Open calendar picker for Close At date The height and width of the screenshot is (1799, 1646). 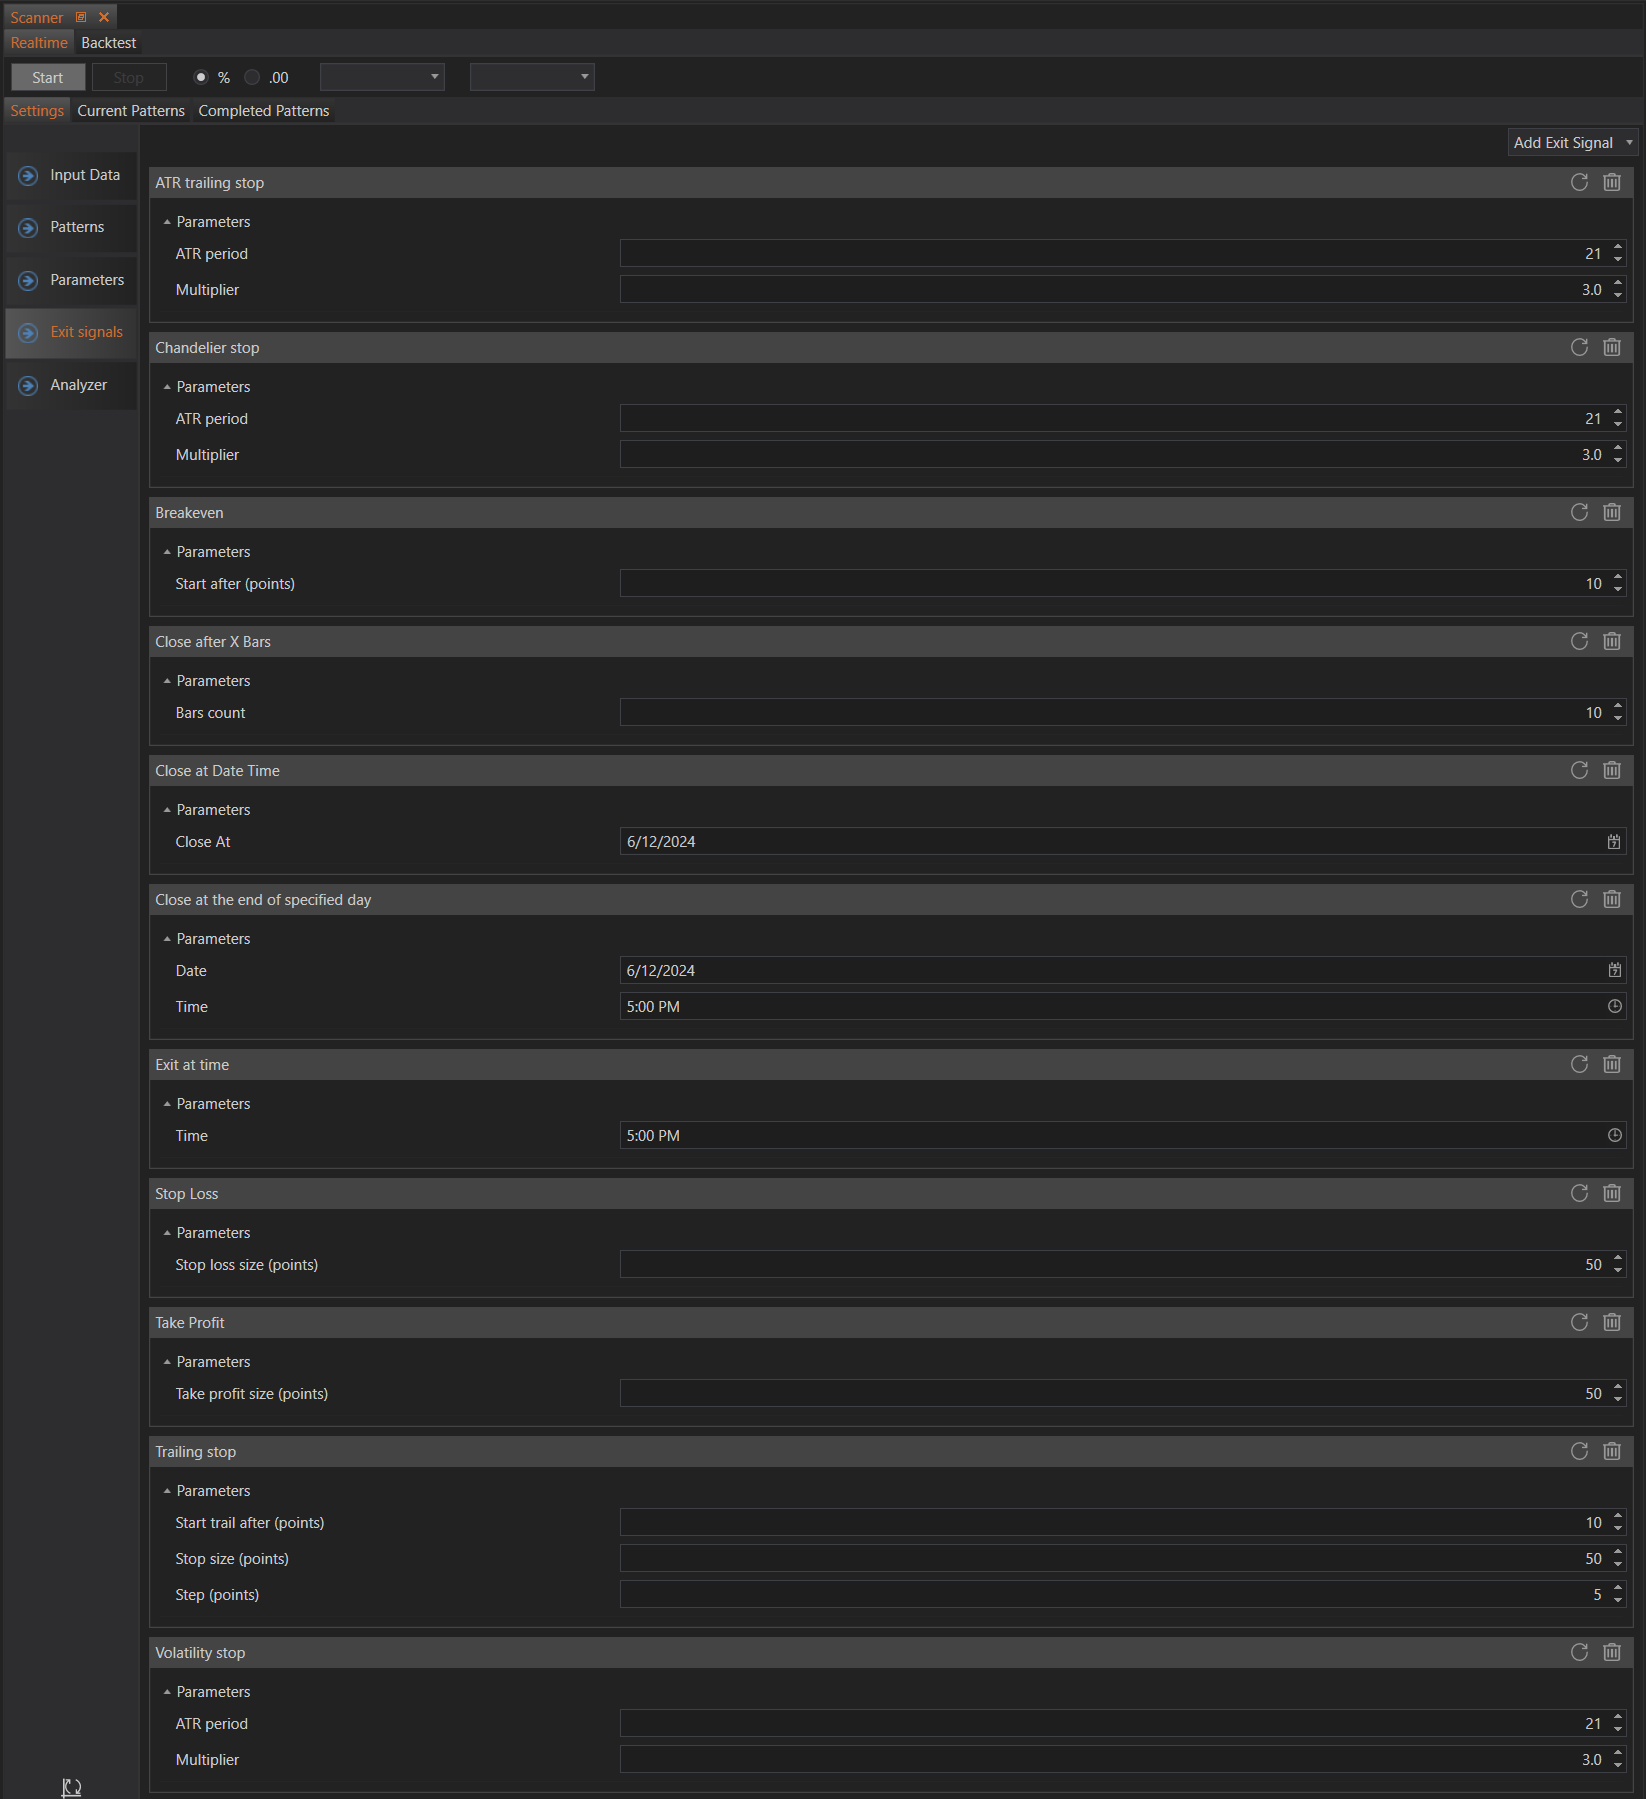click(1614, 842)
